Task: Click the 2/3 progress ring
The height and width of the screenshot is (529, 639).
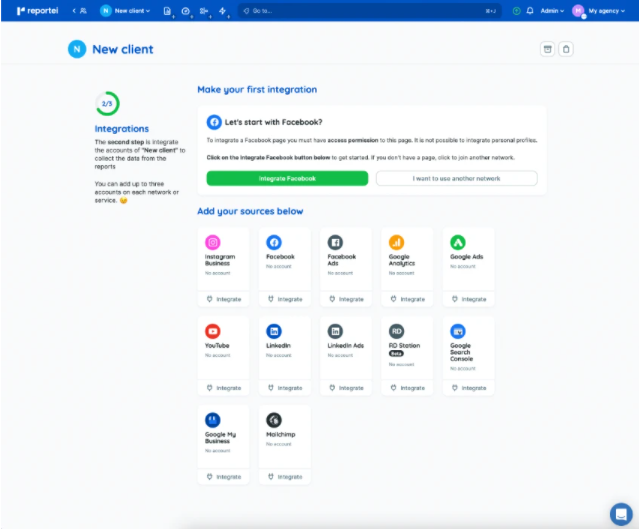Action: tap(107, 104)
